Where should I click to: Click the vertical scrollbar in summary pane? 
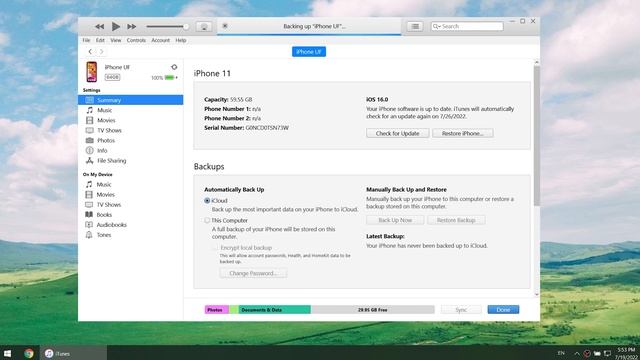click(537, 135)
